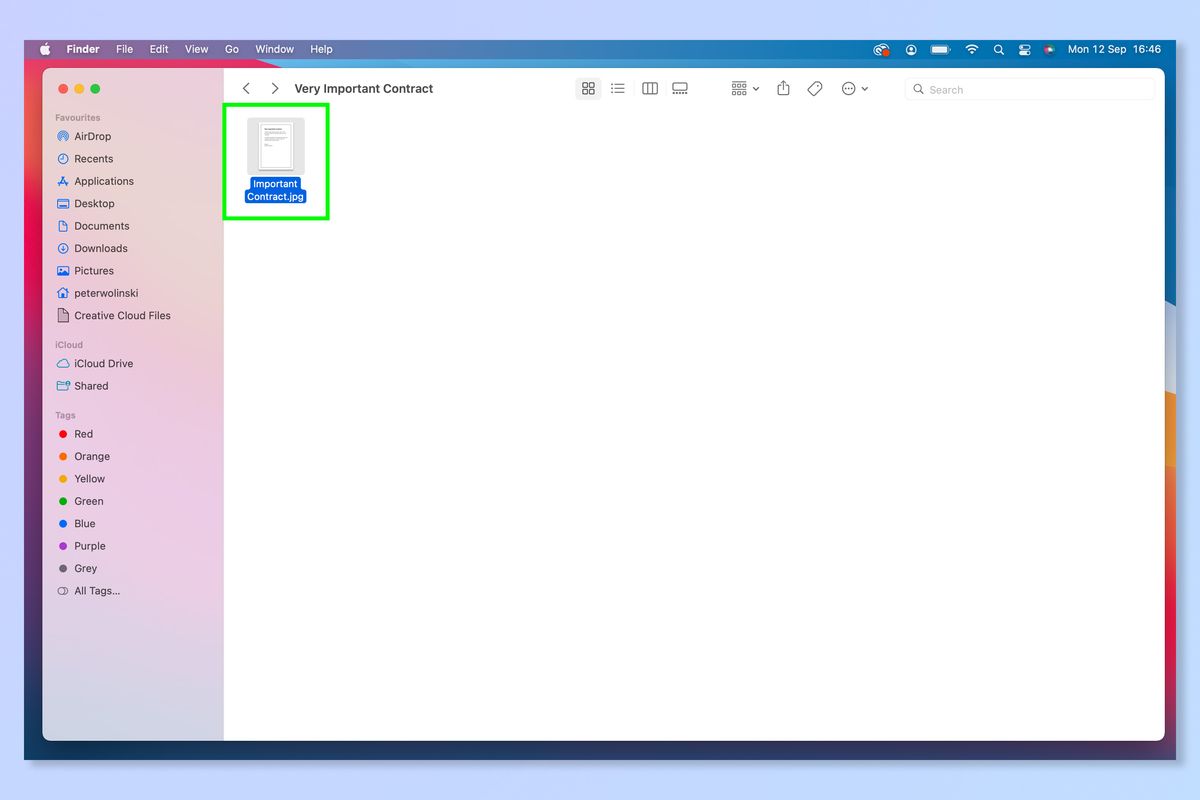Click the back navigation arrow
The image size is (1200, 800).
[246, 88]
